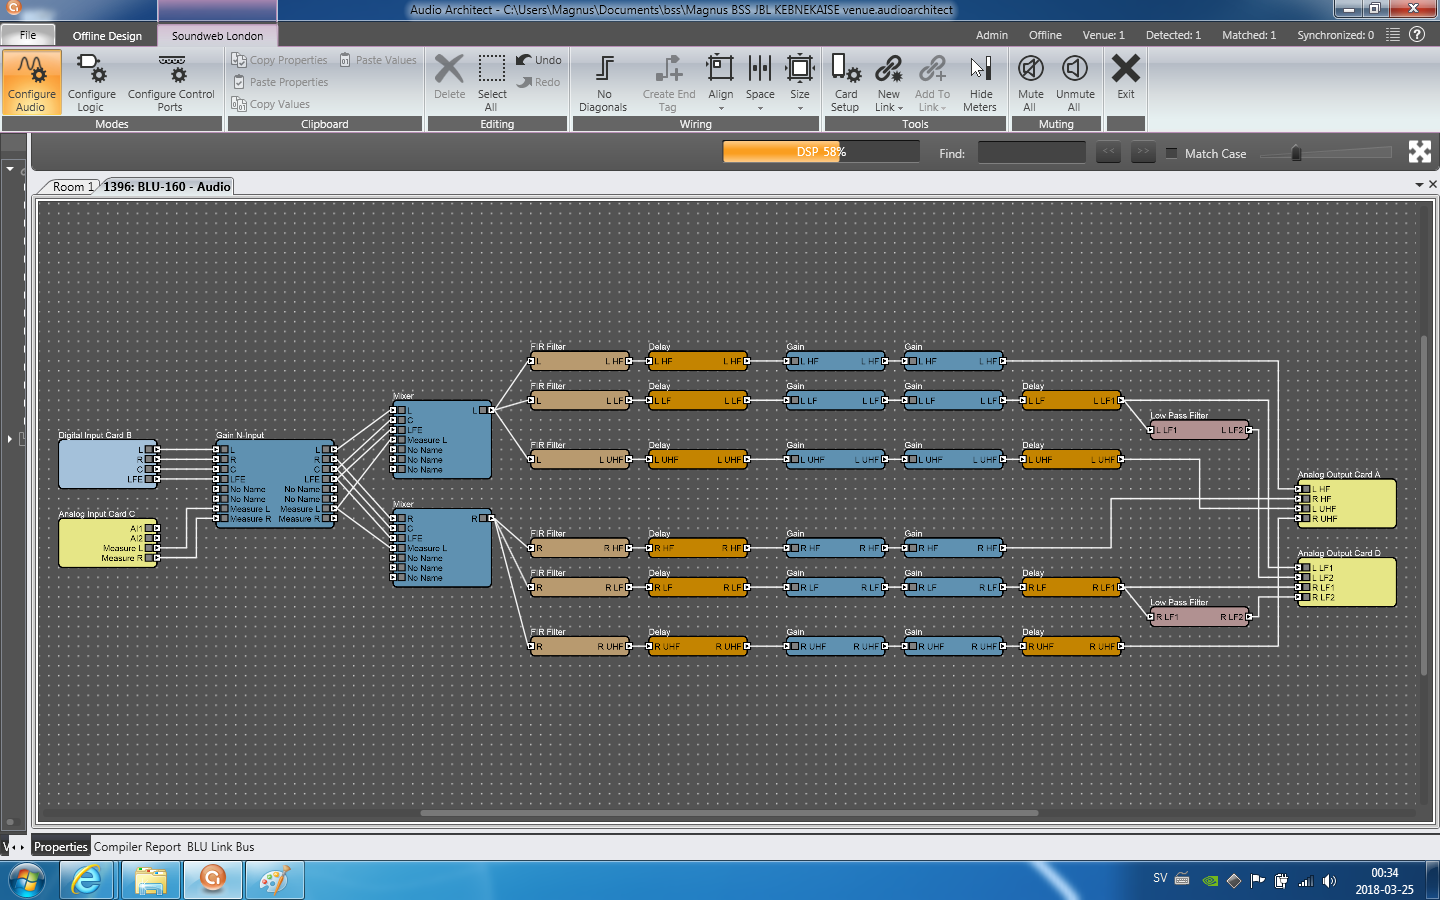The image size is (1440, 900).
Task: Click the Windows Start button
Action: tap(27, 880)
